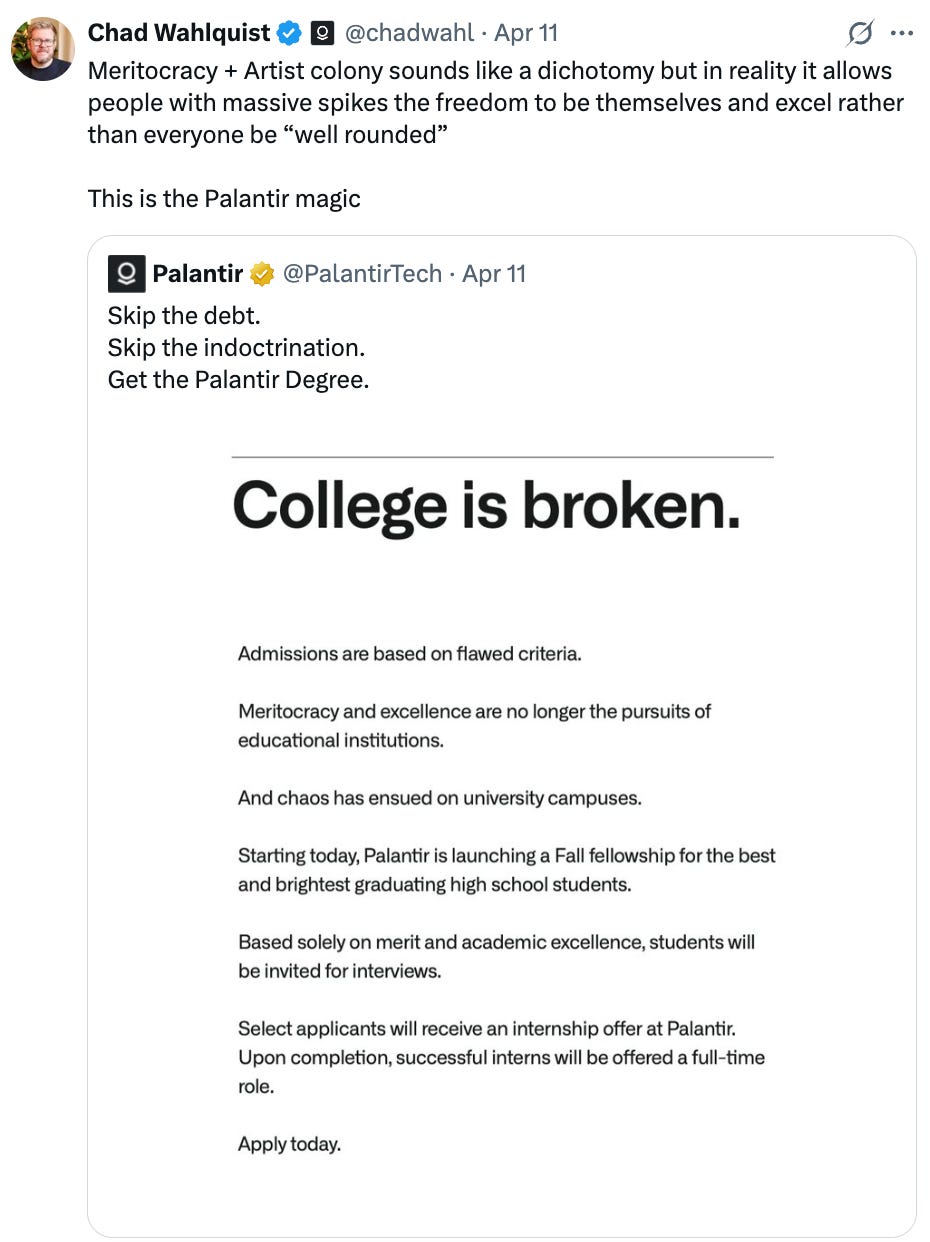Image resolution: width=930 pixels, height=1242 pixels.
Task: Click the Grok circle-slash icon
Action: point(859,34)
